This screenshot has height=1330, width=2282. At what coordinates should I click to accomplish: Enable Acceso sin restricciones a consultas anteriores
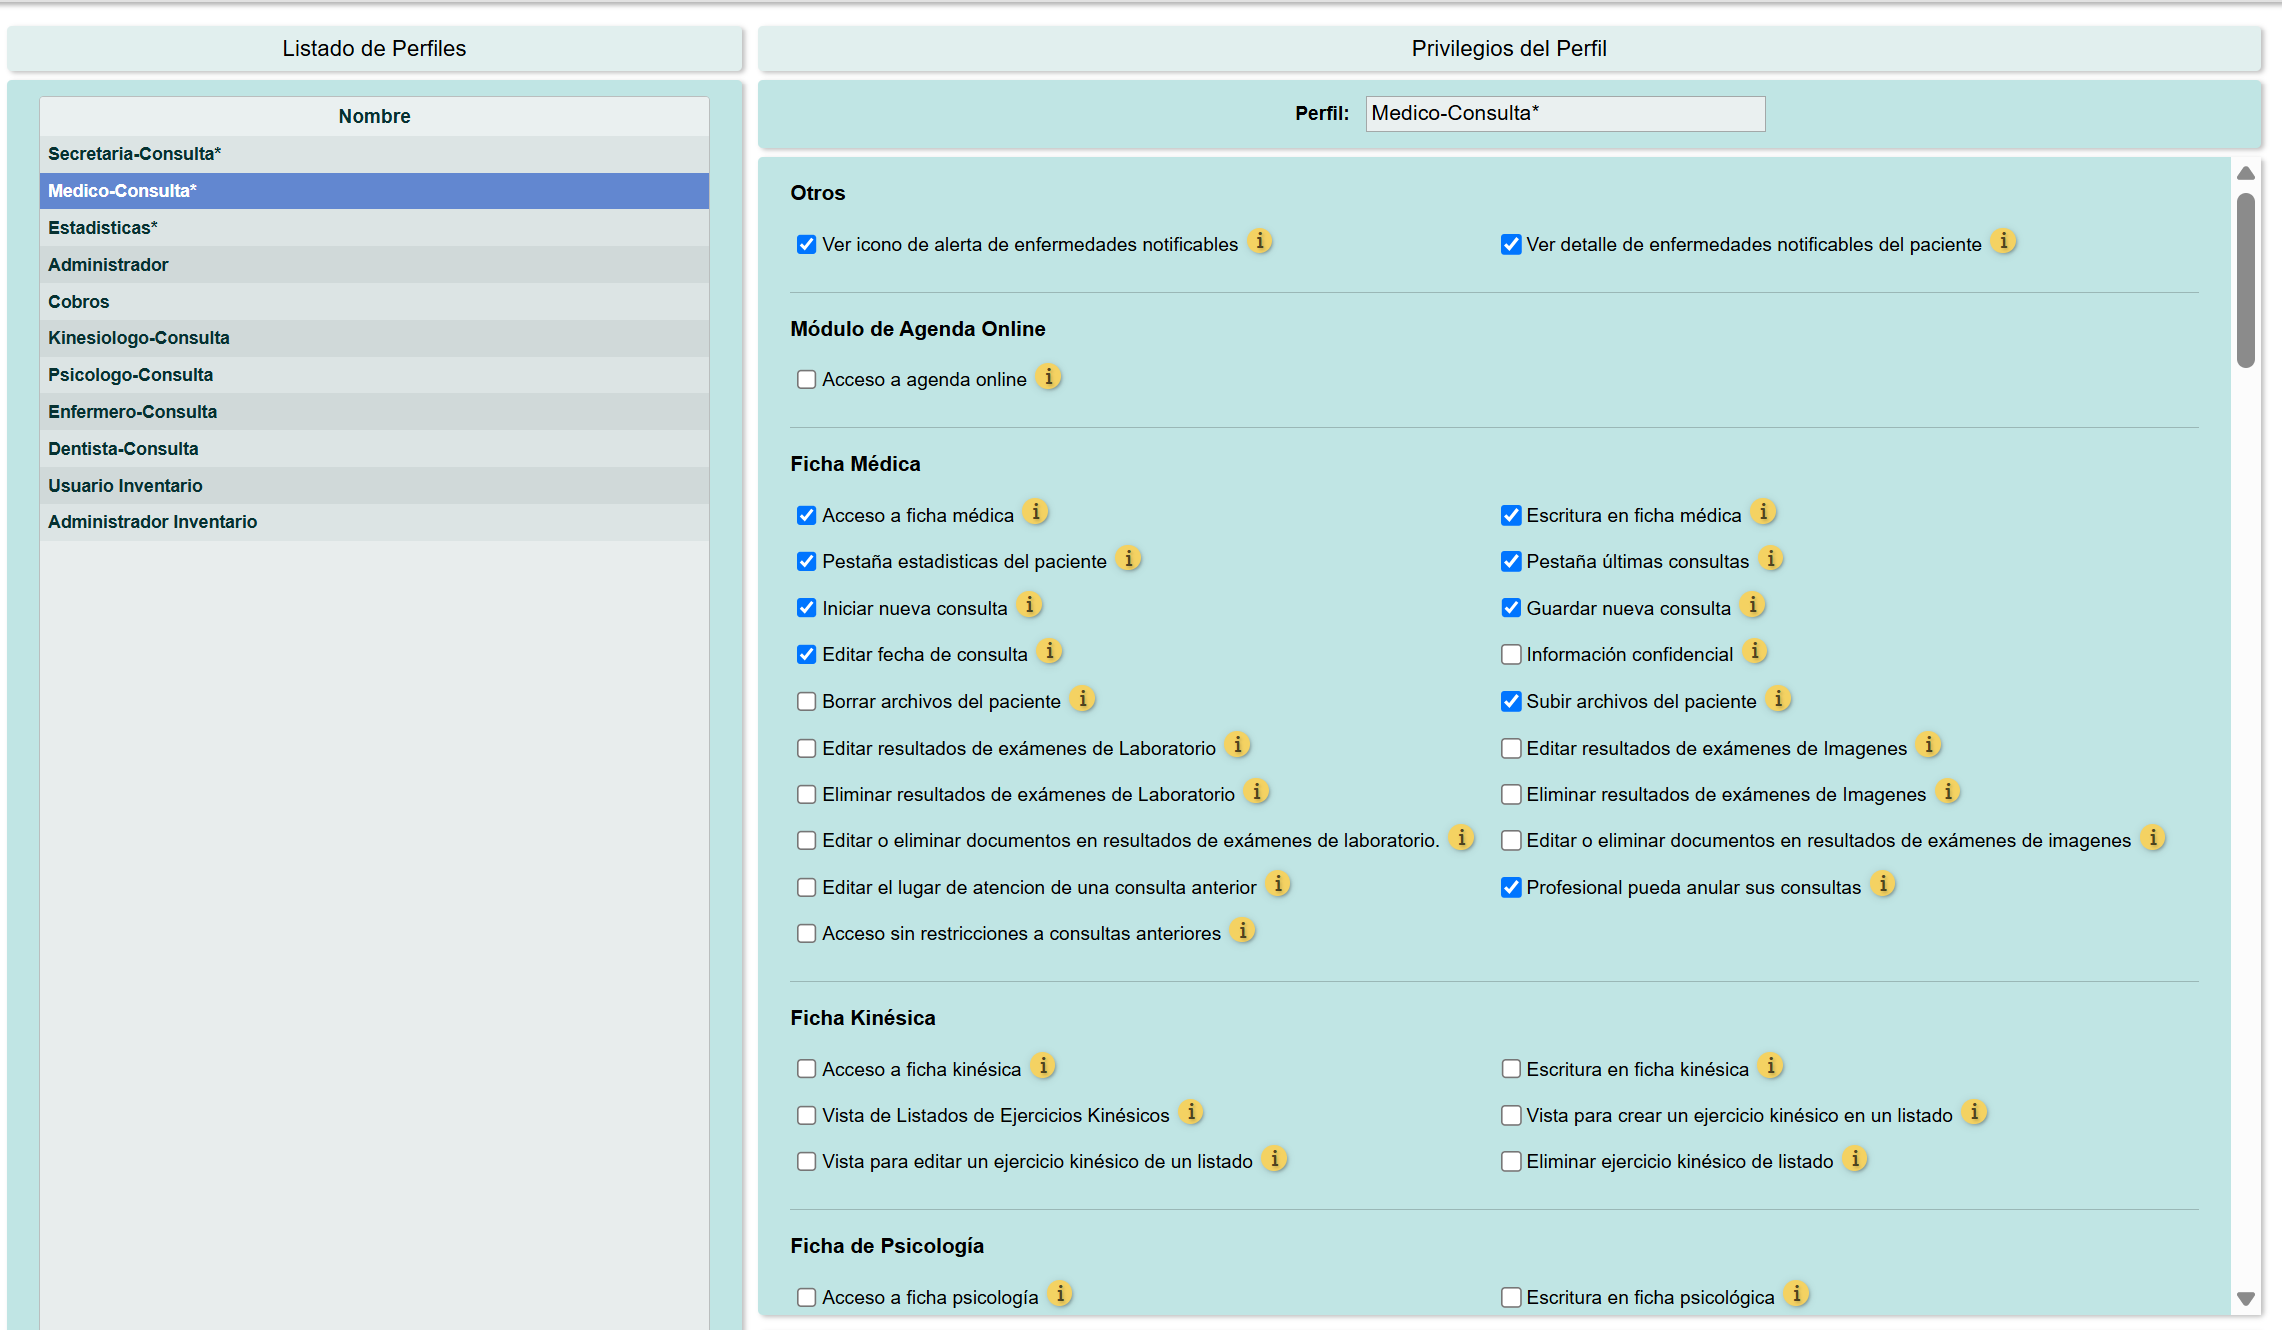click(x=806, y=934)
